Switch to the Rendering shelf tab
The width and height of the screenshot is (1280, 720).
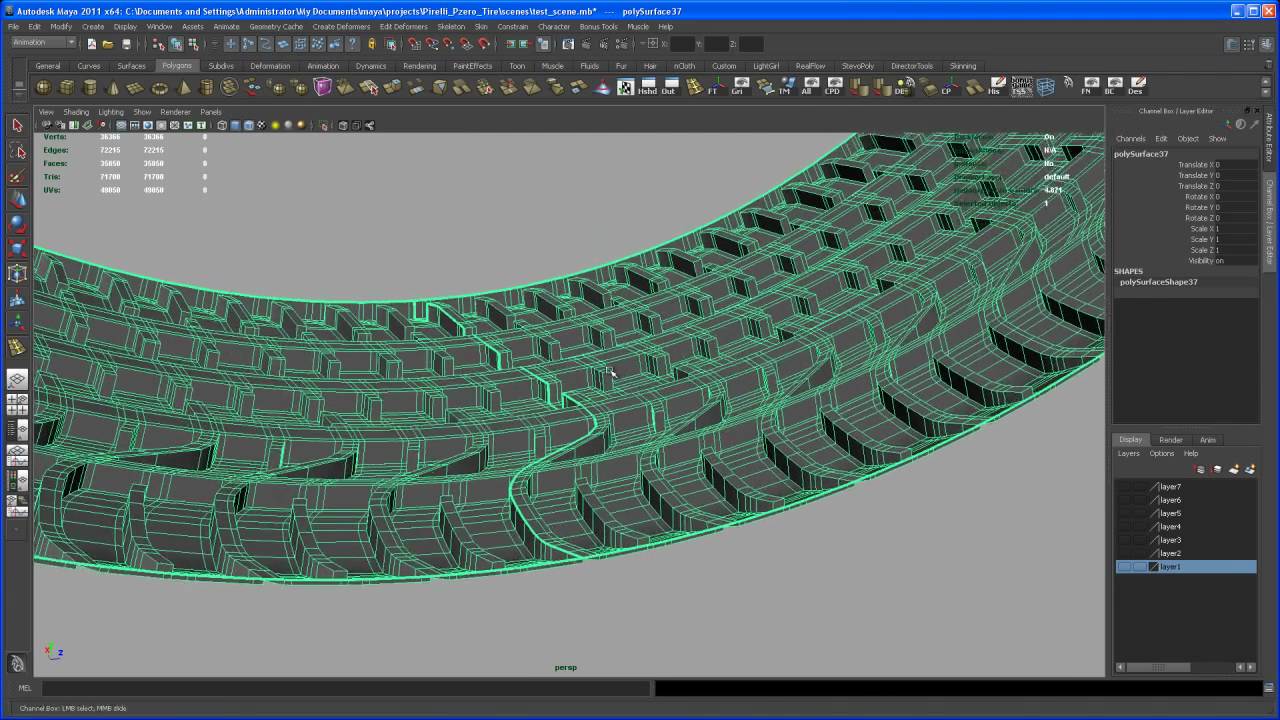pos(419,66)
